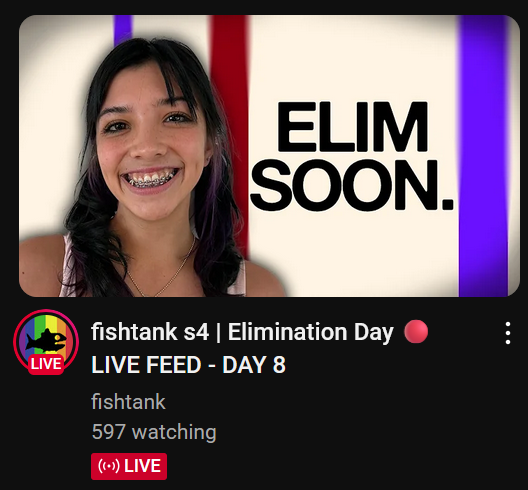
Task: Click the wide purple stripe on thumbnail
Action: [484, 156]
